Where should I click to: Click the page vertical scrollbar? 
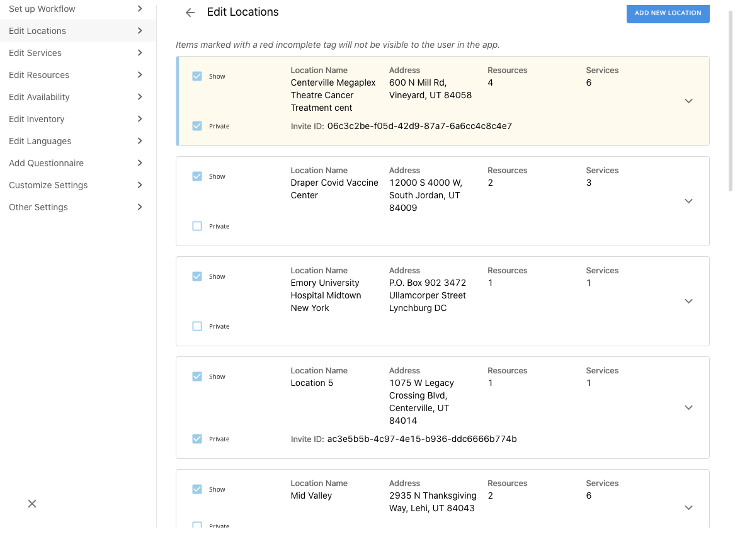click(731, 99)
